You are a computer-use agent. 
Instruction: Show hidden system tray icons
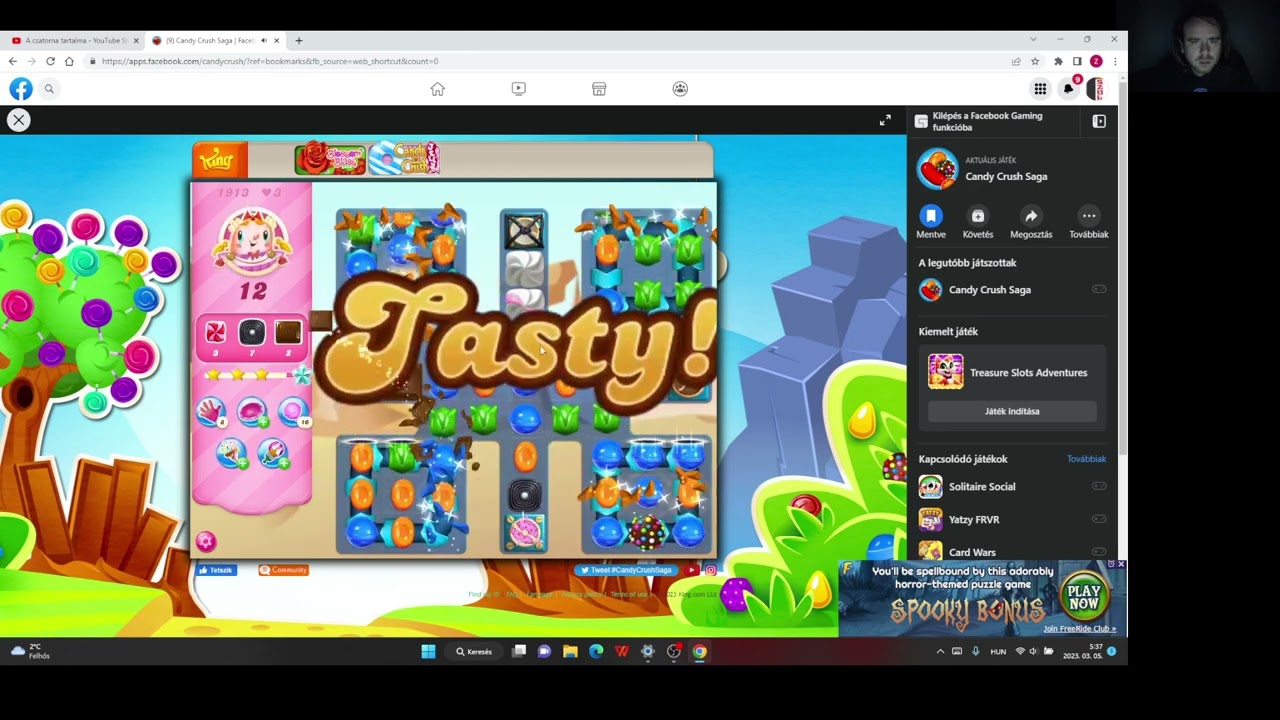(x=940, y=651)
